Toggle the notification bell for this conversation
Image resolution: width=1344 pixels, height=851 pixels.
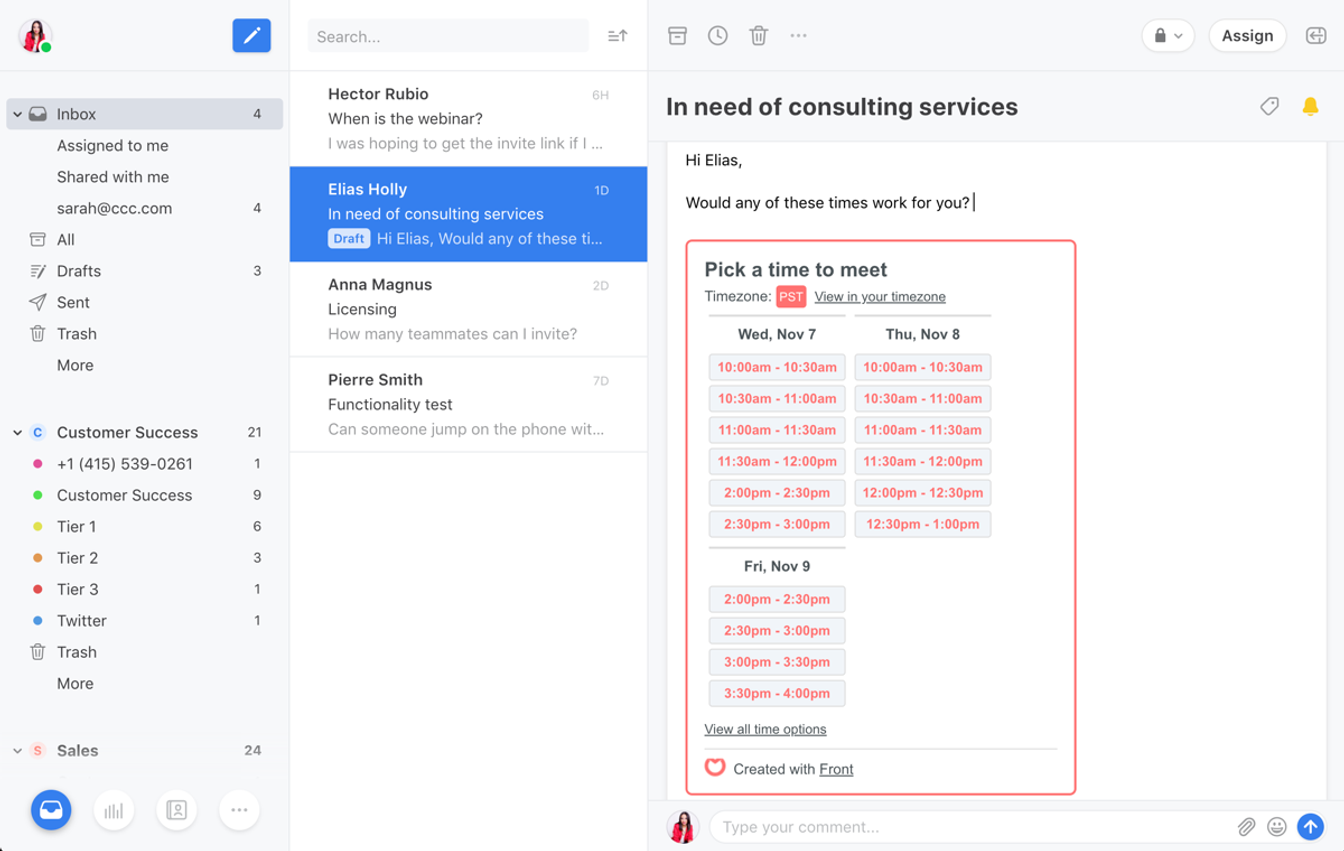click(1312, 105)
